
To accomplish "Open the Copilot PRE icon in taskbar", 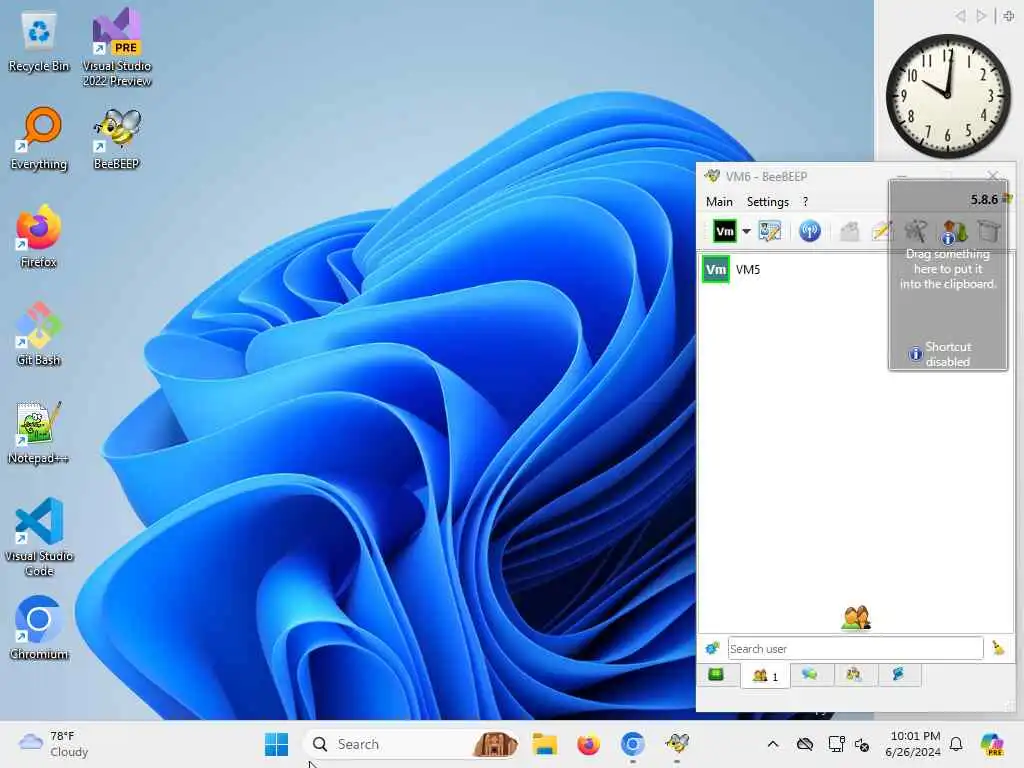I will click(x=992, y=744).
